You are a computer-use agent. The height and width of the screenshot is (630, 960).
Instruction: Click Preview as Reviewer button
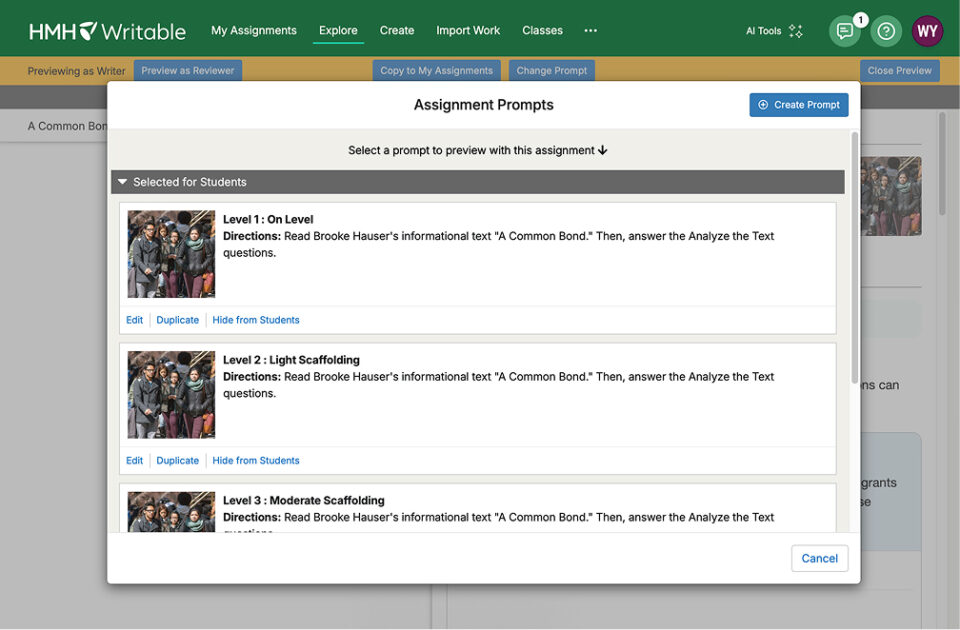pyautogui.click(x=188, y=70)
